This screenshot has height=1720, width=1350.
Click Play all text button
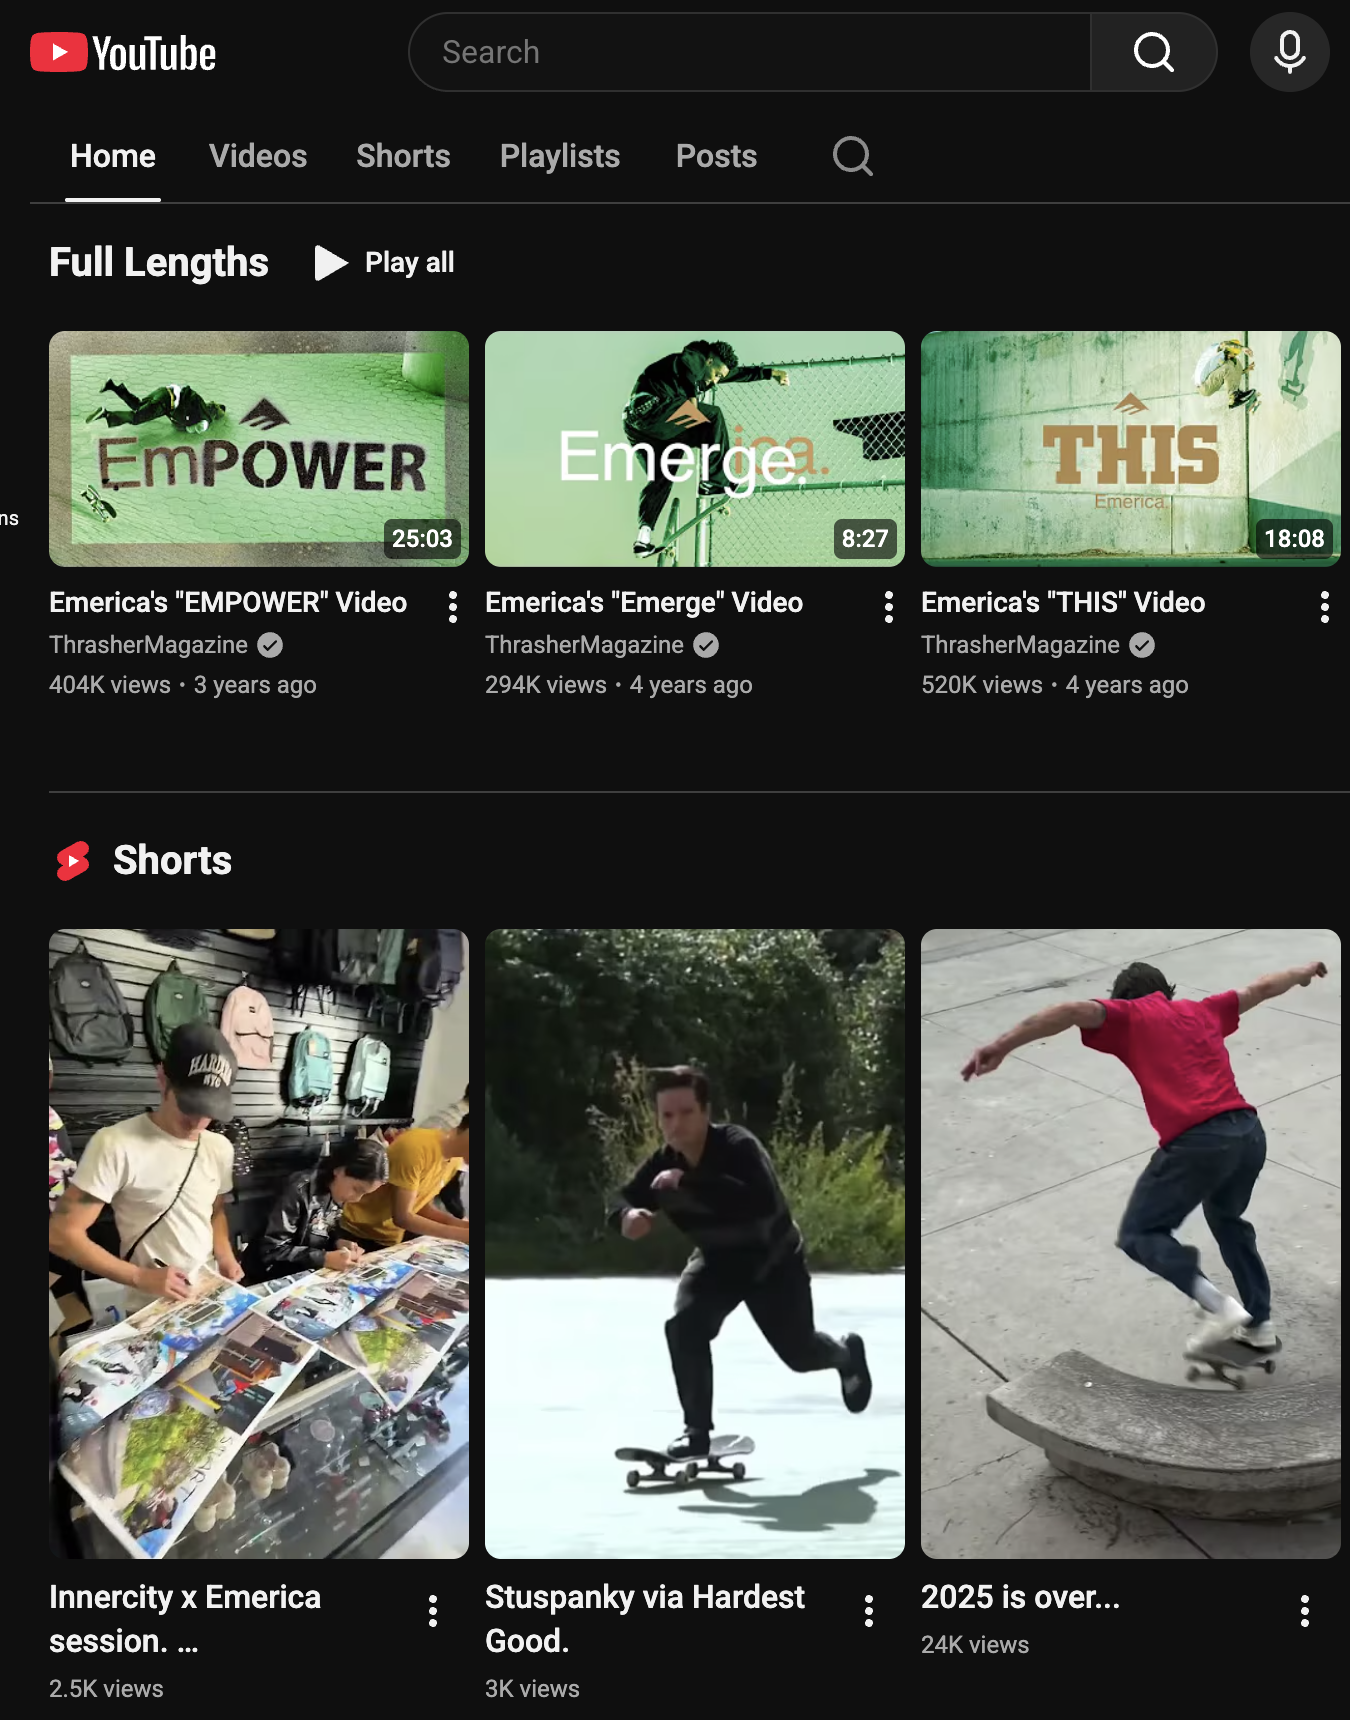pos(410,263)
